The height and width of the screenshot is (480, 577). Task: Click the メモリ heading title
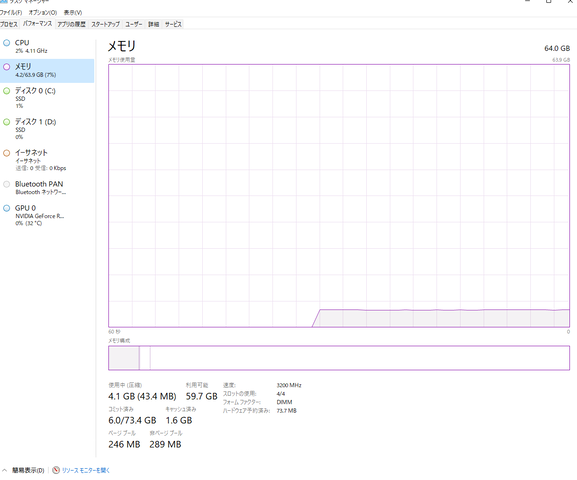pyautogui.click(x=122, y=46)
